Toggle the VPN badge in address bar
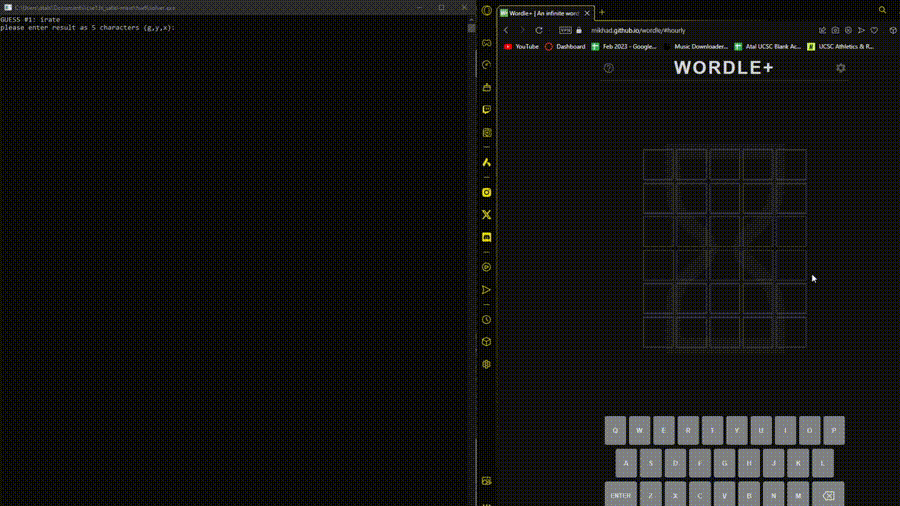 (565, 30)
